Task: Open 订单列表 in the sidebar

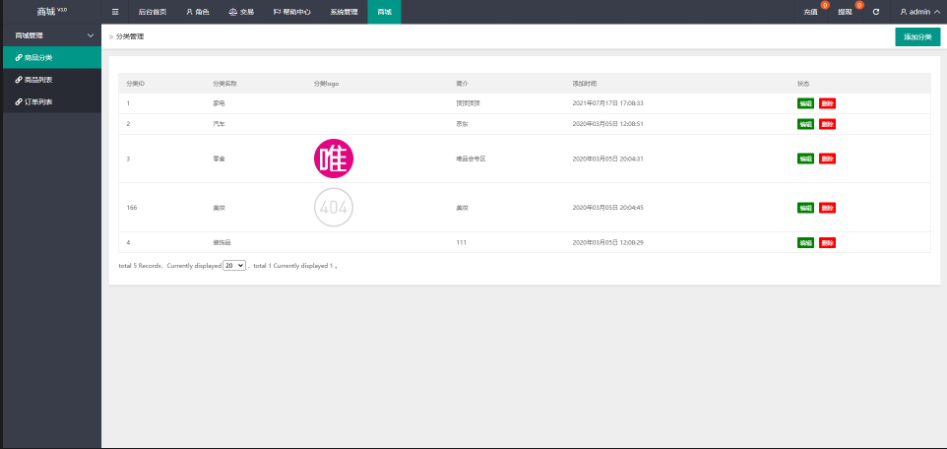Action: tap(51, 102)
